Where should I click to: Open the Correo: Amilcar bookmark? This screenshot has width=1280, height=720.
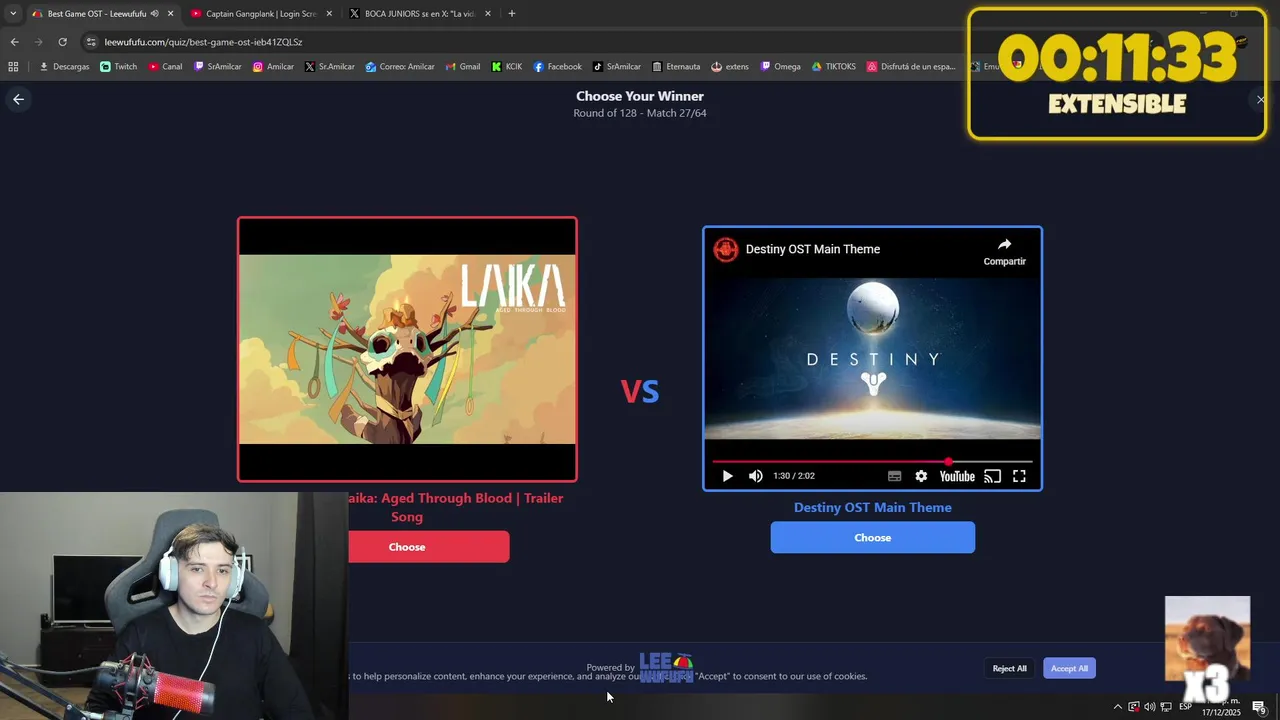(x=400, y=67)
